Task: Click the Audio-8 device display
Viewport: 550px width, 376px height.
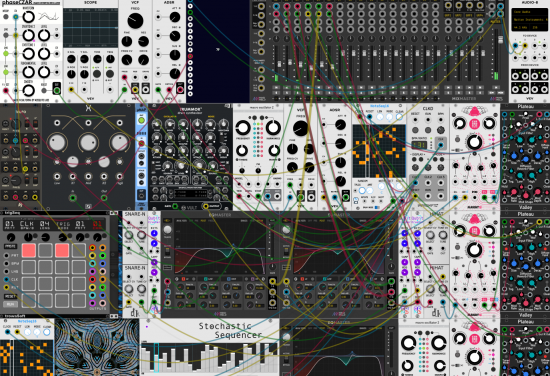Action: click(530, 20)
